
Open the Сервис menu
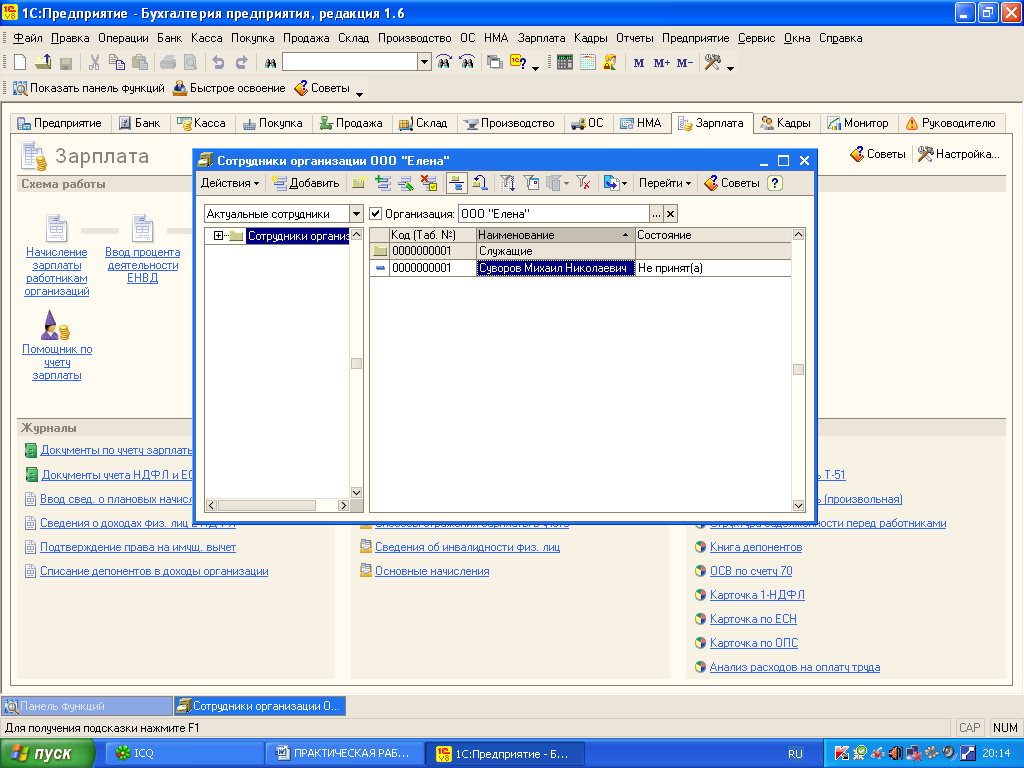click(756, 38)
